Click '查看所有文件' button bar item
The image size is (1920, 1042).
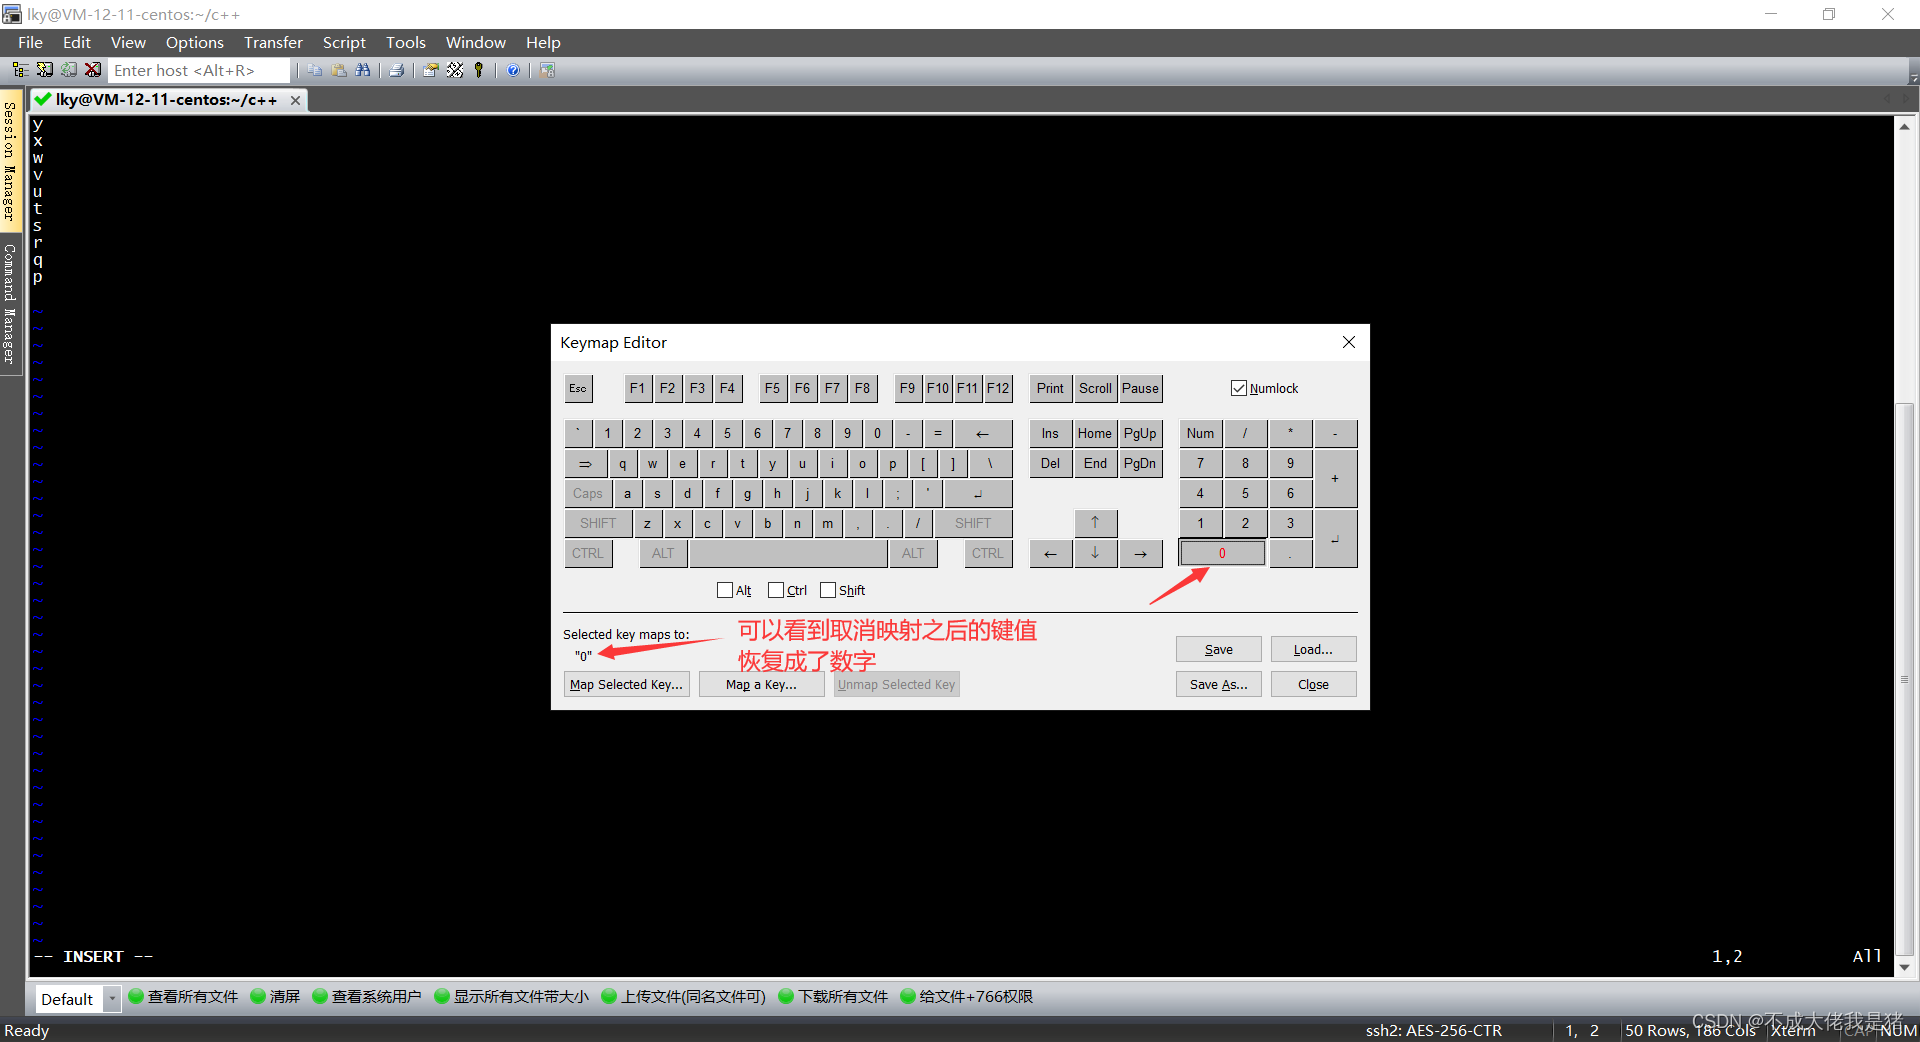[x=183, y=996]
